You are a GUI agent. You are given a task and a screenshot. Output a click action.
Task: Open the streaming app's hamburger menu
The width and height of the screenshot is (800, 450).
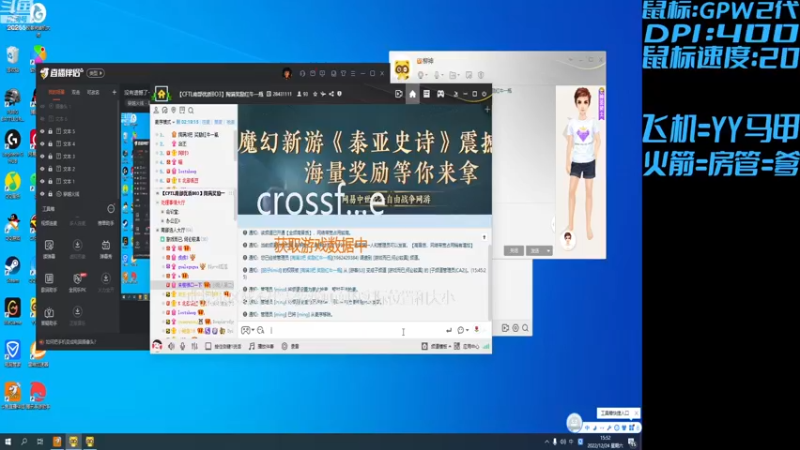(353, 73)
